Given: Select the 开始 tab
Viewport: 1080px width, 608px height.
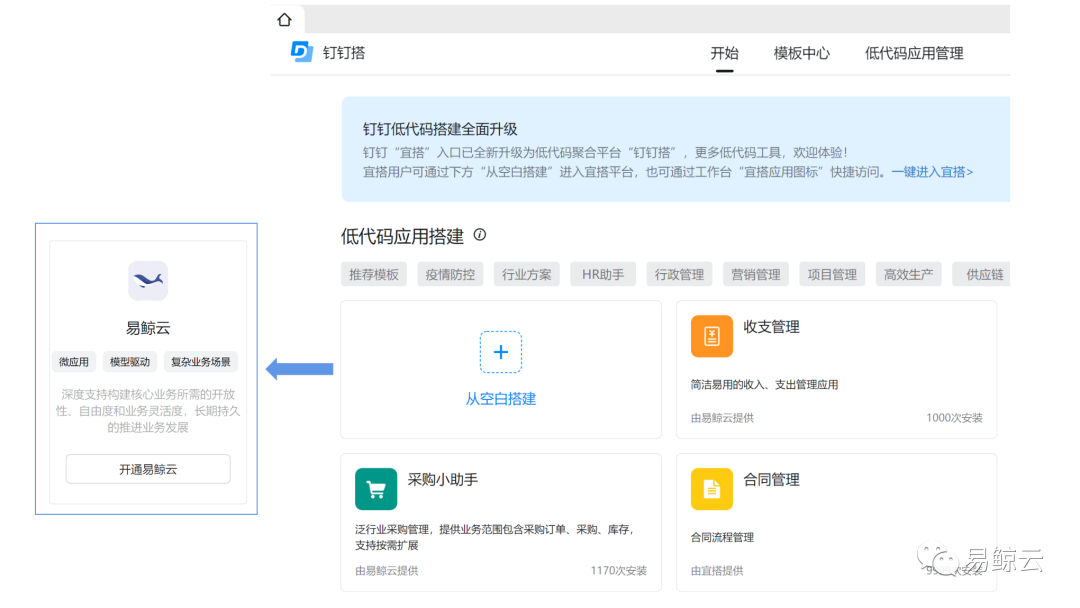Looking at the screenshot, I should (x=724, y=53).
